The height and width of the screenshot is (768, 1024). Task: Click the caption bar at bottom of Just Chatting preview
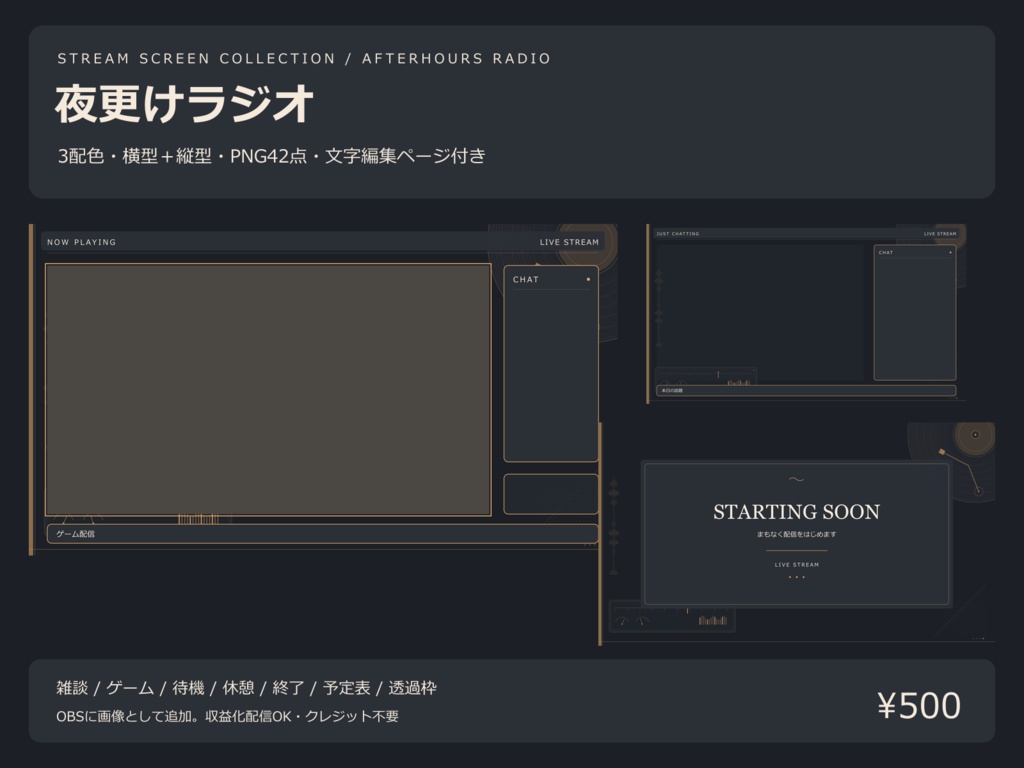click(805, 391)
